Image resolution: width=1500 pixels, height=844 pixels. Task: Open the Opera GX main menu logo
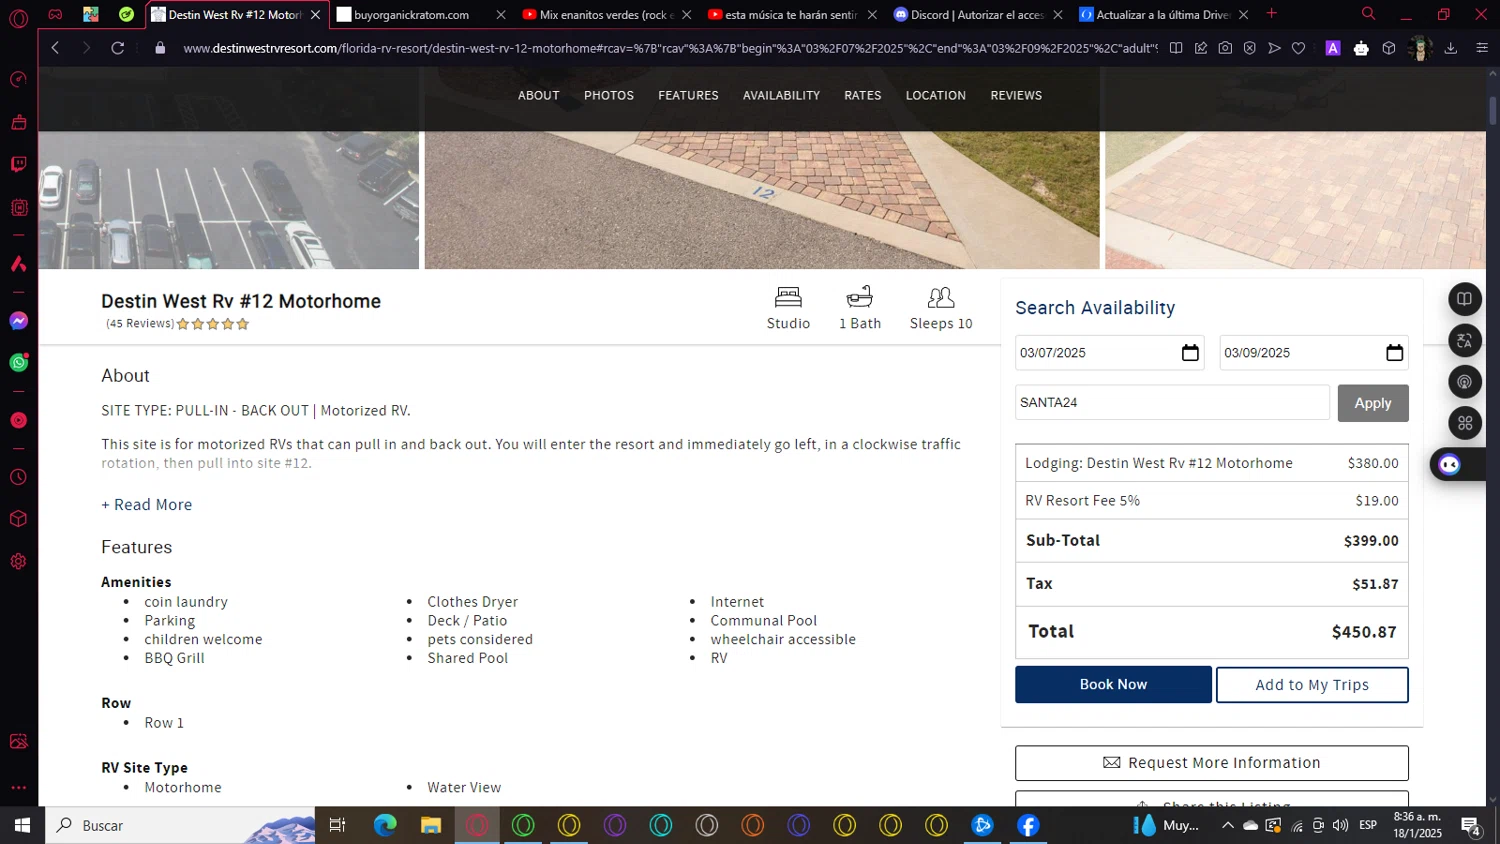pos(18,18)
